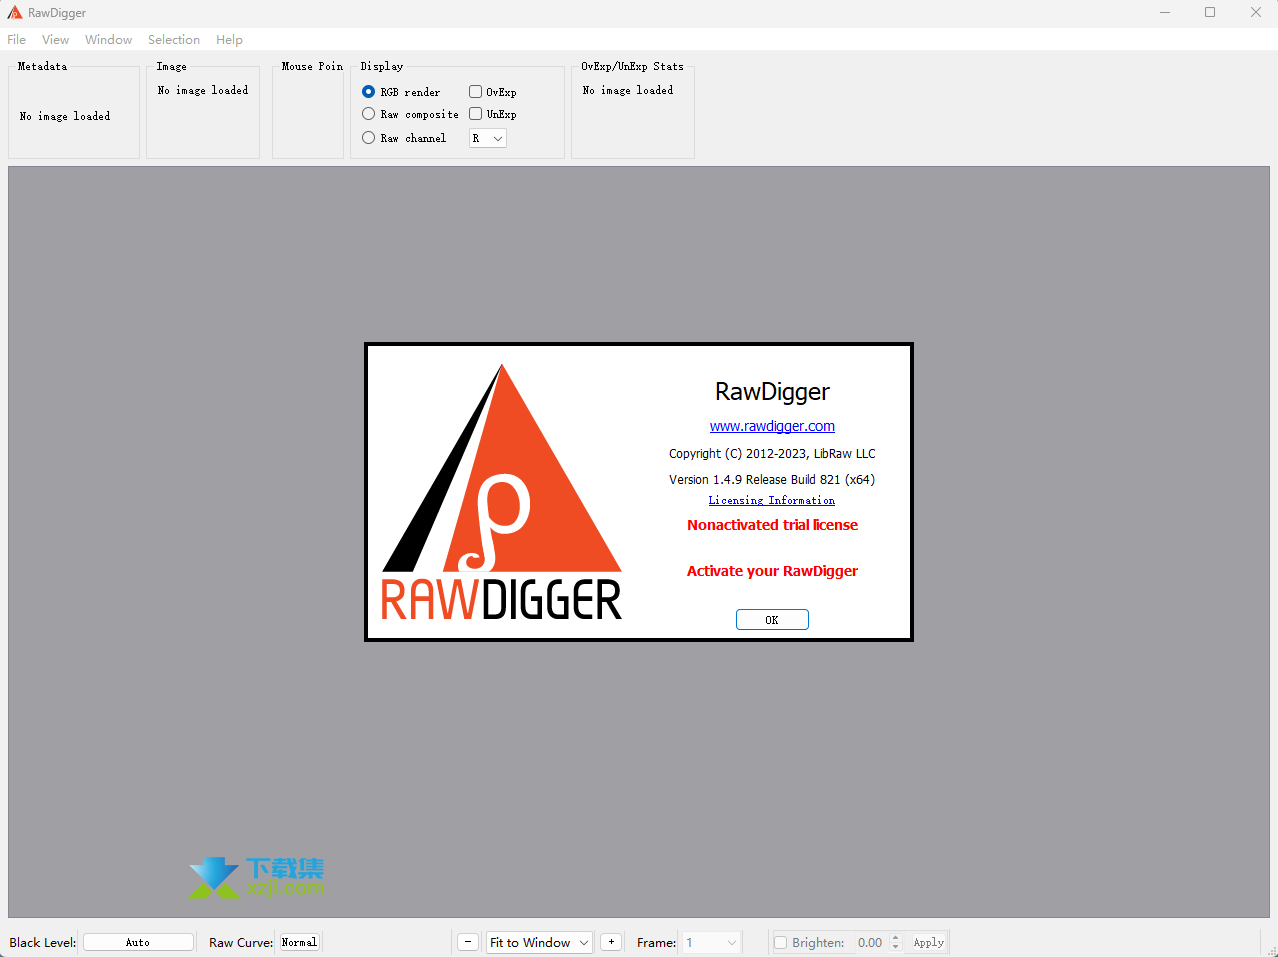The height and width of the screenshot is (957, 1278).
Task: Click OK to close the About dialog
Action: tap(772, 620)
